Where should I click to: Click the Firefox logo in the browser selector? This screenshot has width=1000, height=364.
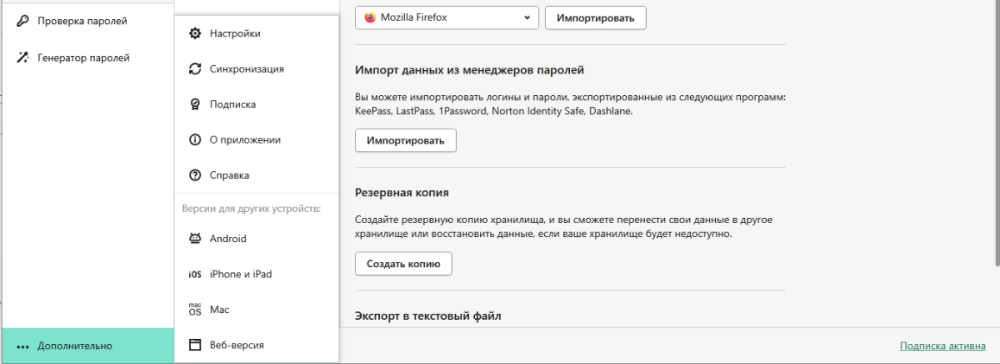tap(371, 18)
